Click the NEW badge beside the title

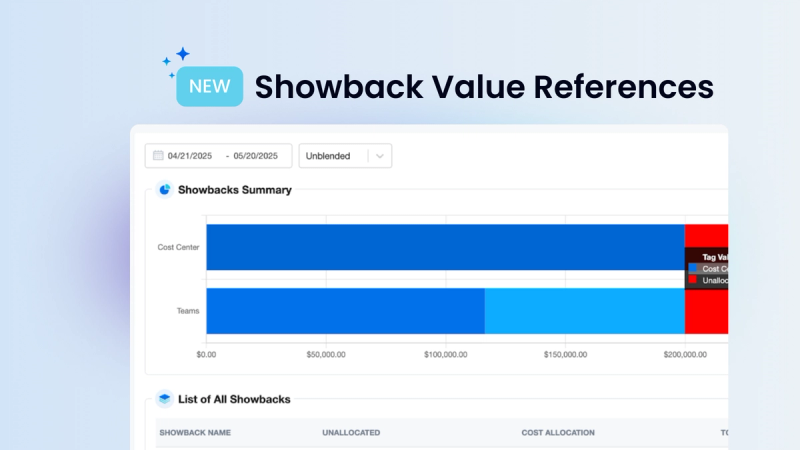210,86
